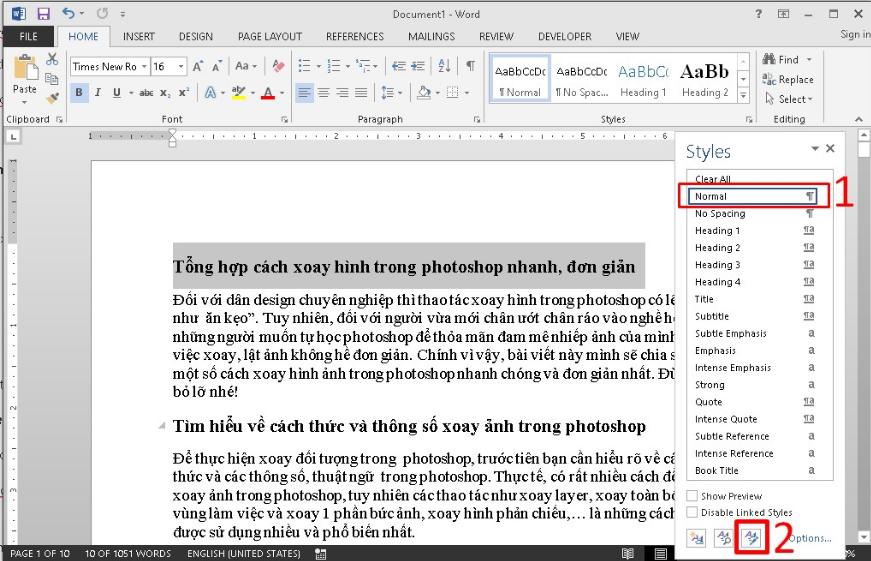The height and width of the screenshot is (561, 871).
Task: Click the Replace button in Editing group
Action: (x=788, y=80)
